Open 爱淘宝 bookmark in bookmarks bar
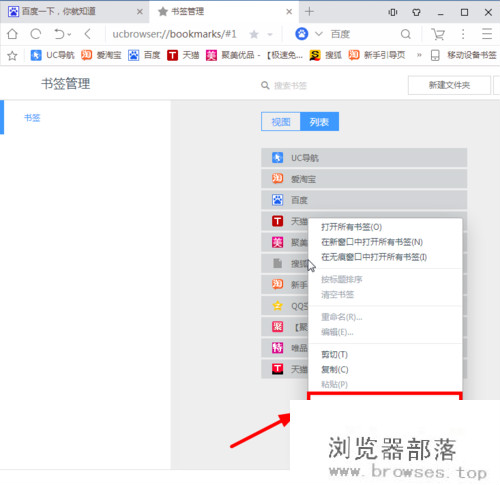 click(101, 55)
